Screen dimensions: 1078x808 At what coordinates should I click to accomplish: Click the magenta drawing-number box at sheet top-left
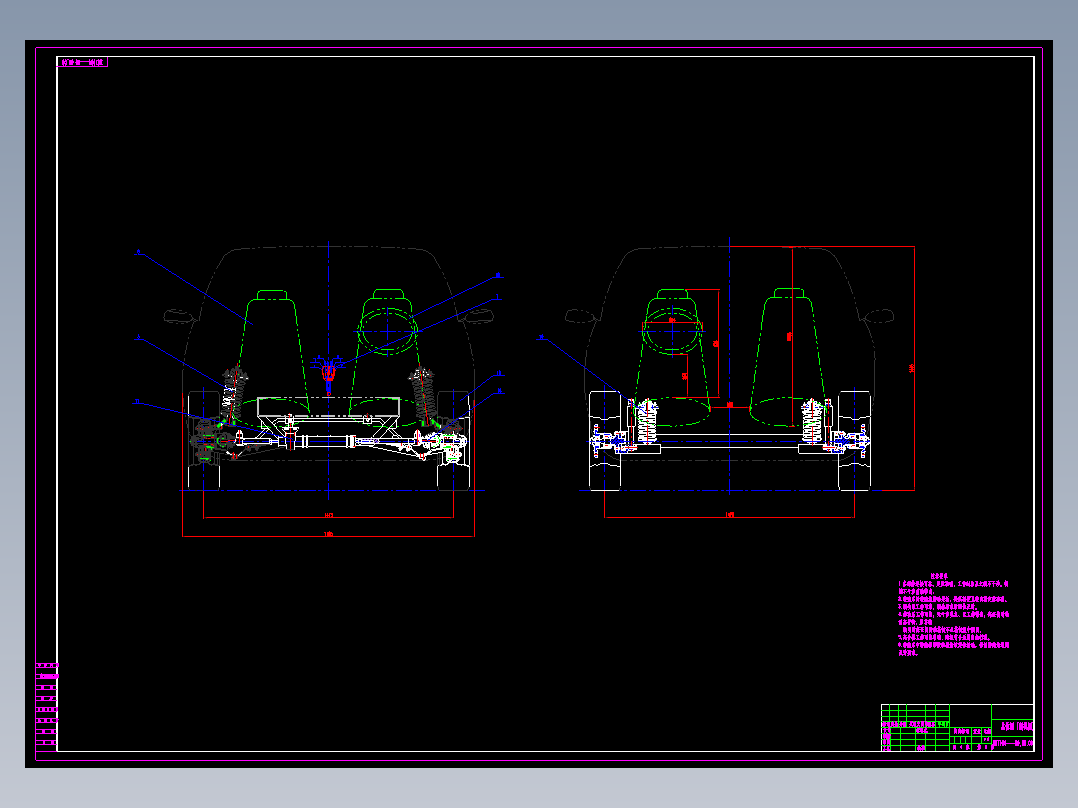[82, 62]
